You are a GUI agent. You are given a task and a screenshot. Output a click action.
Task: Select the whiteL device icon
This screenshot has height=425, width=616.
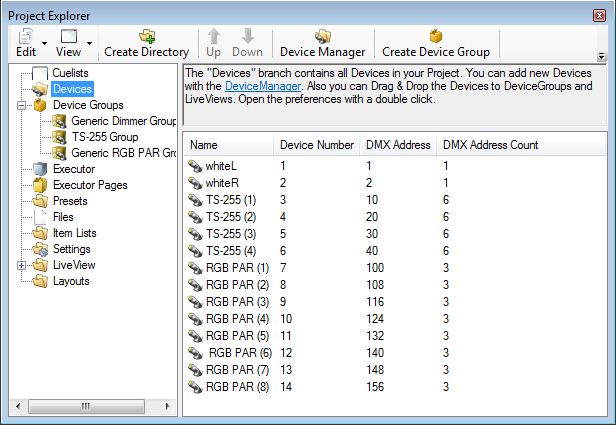[x=195, y=166]
